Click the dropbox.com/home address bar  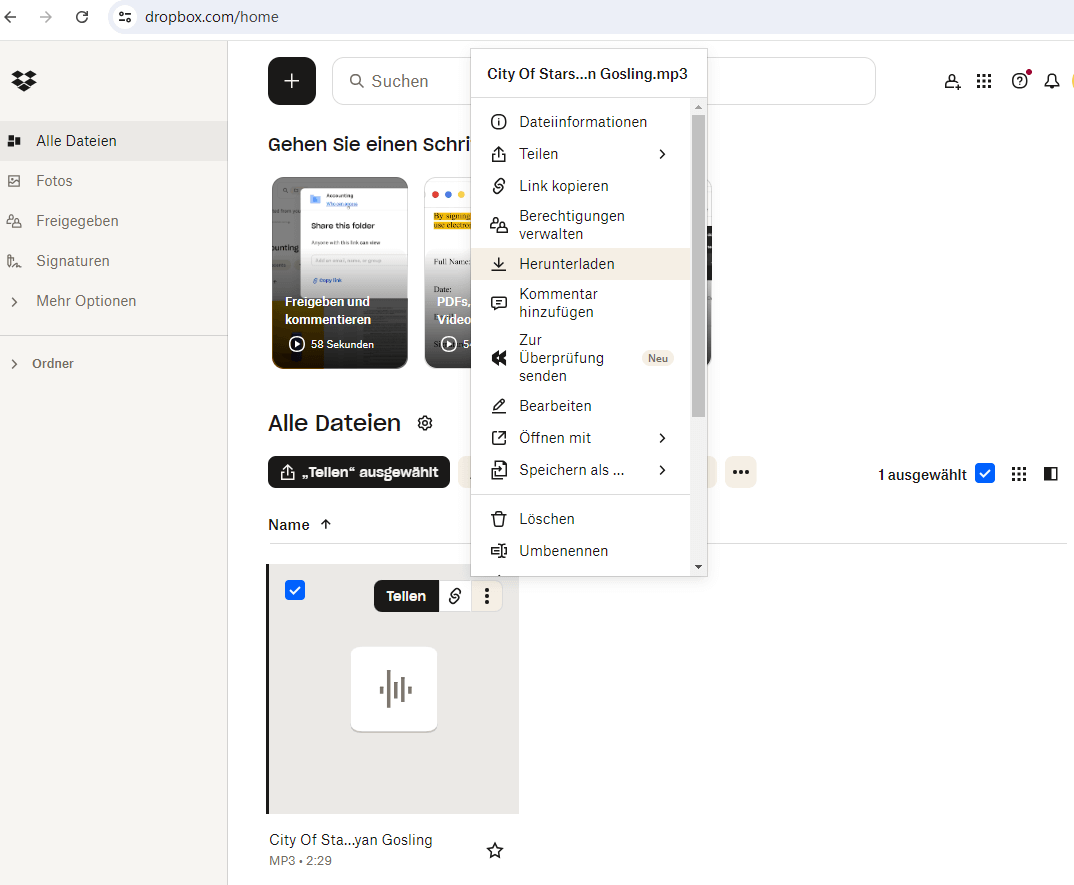click(x=212, y=16)
